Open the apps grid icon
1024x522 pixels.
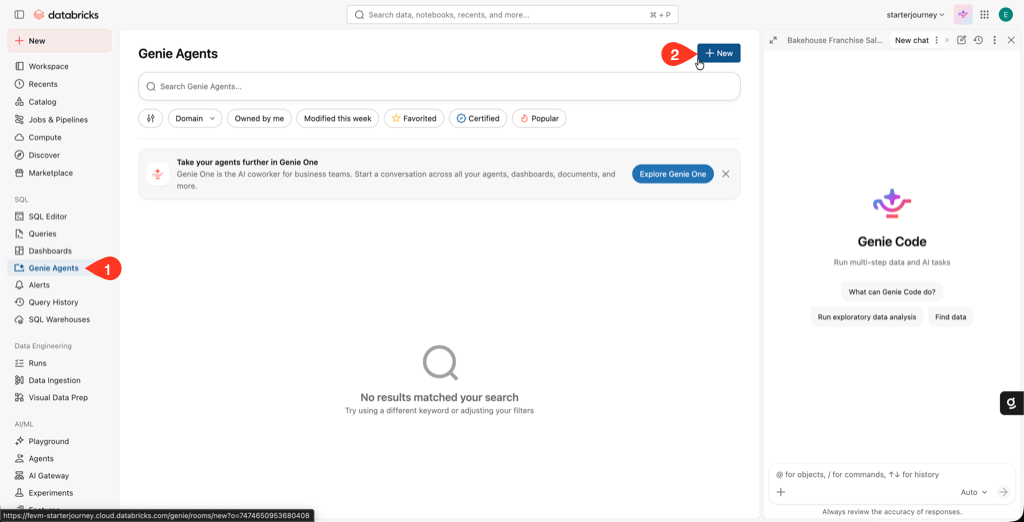[x=984, y=14]
